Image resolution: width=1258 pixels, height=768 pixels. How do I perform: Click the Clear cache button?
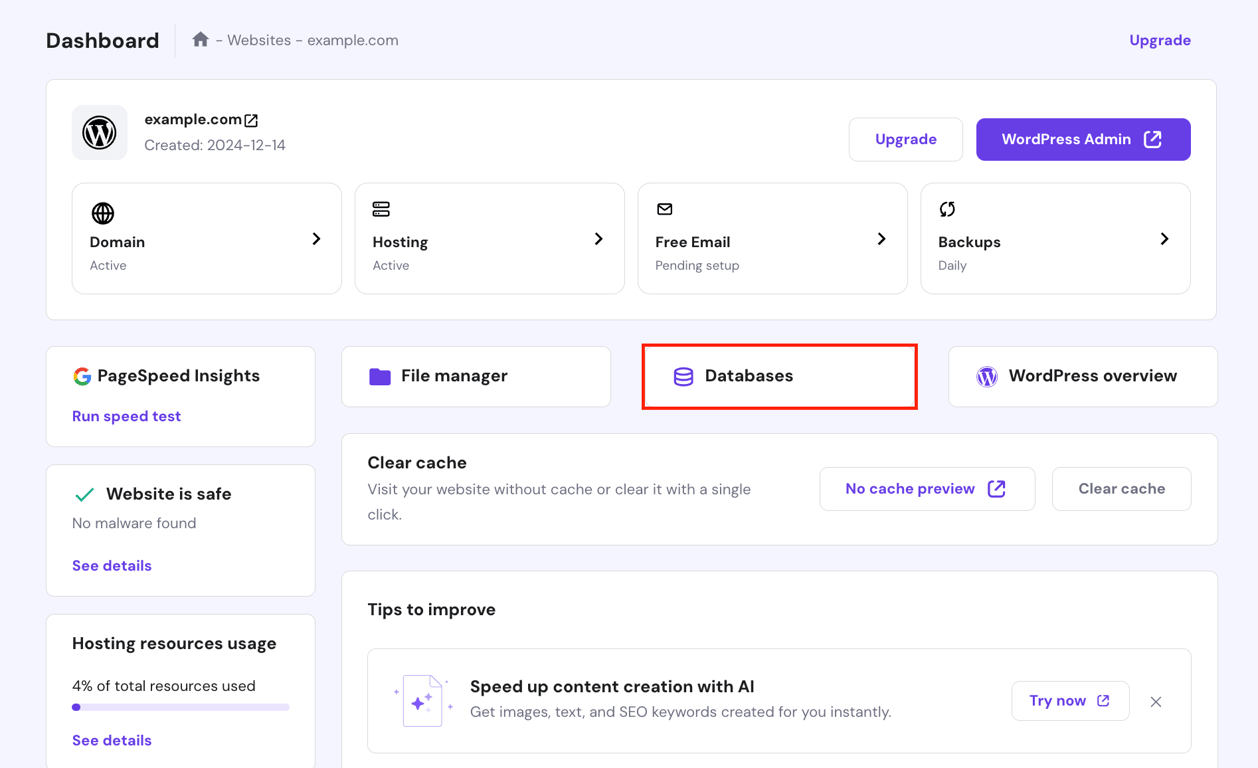(x=1121, y=488)
